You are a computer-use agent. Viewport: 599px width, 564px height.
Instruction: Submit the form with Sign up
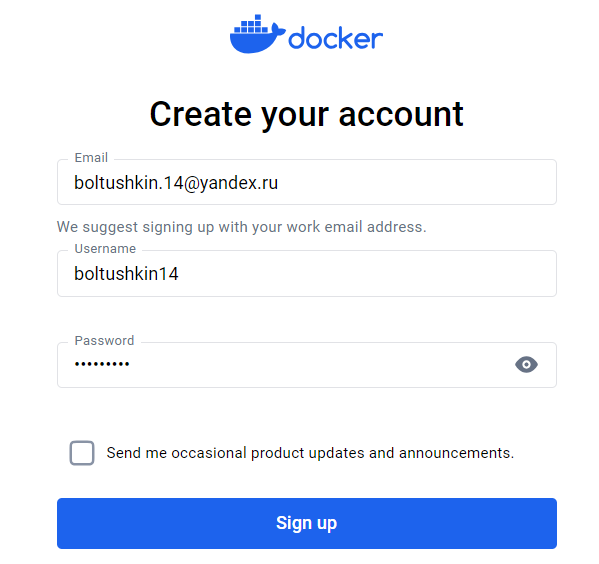pos(307,523)
